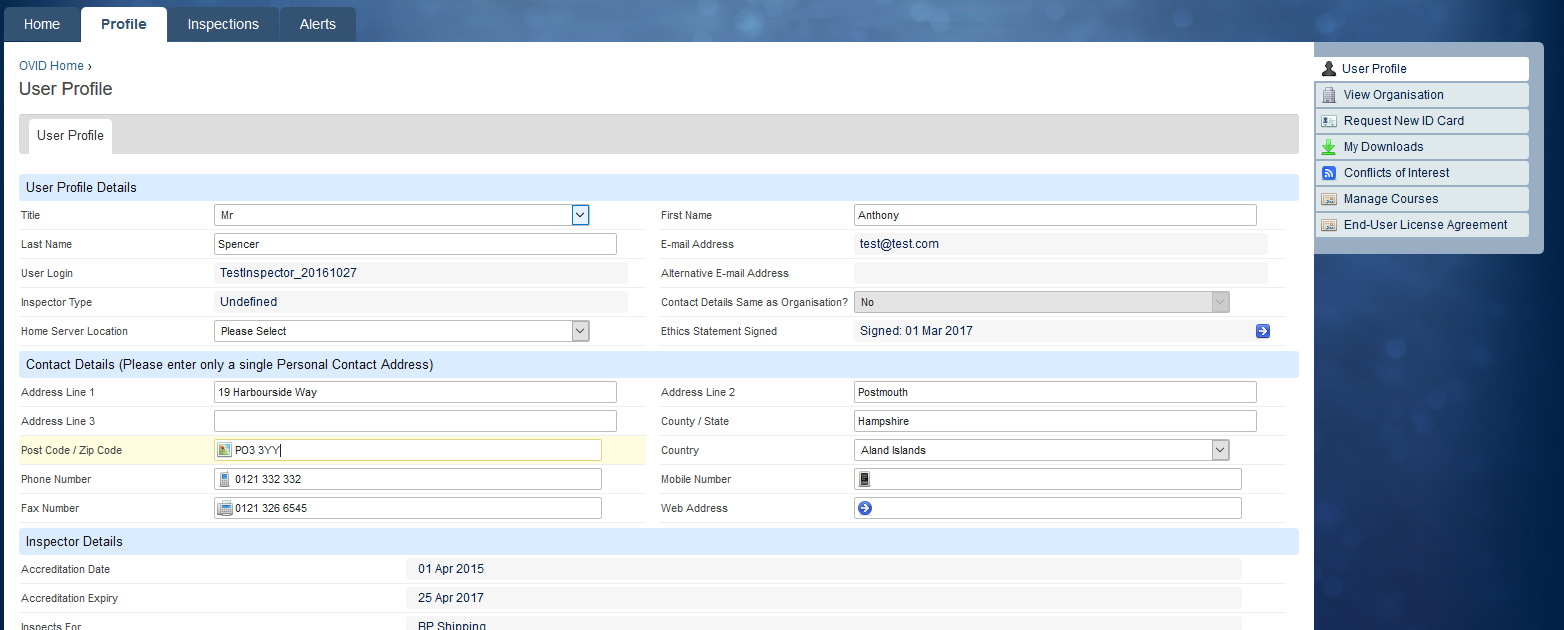Click the blue arrow beside Ethics Statement Signed
Screen dimensions: 1564x630
coord(1263,331)
